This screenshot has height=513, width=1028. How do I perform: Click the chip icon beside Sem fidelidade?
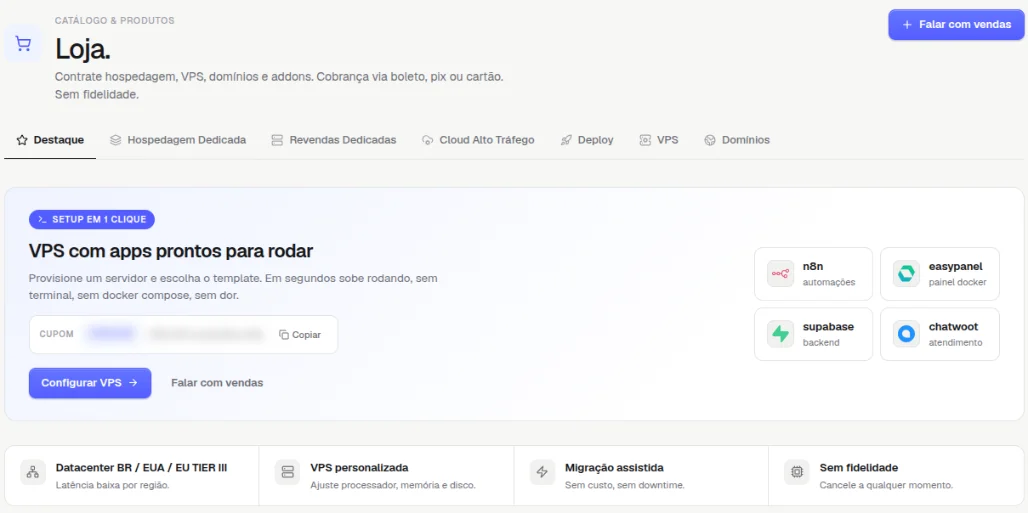pos(797,472)
